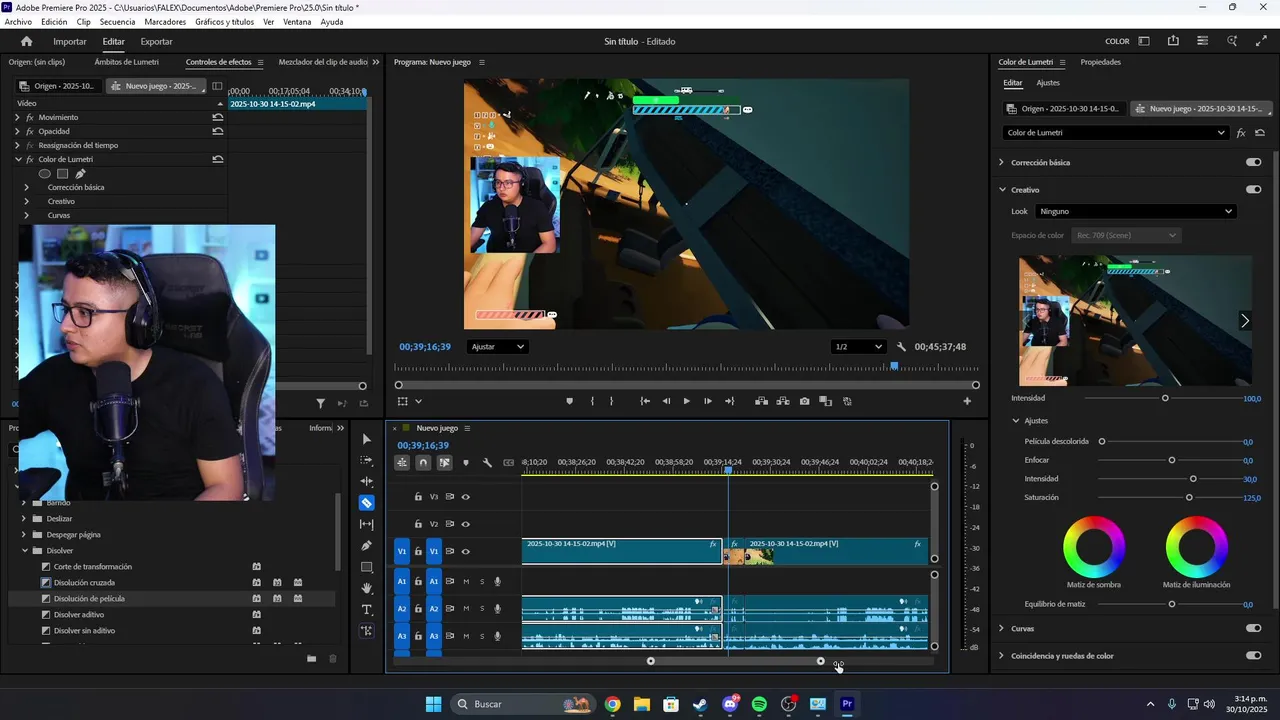This screenshot has height=720, width=1280.
Task: Open the Archivo menu
Action: [18, 22]
